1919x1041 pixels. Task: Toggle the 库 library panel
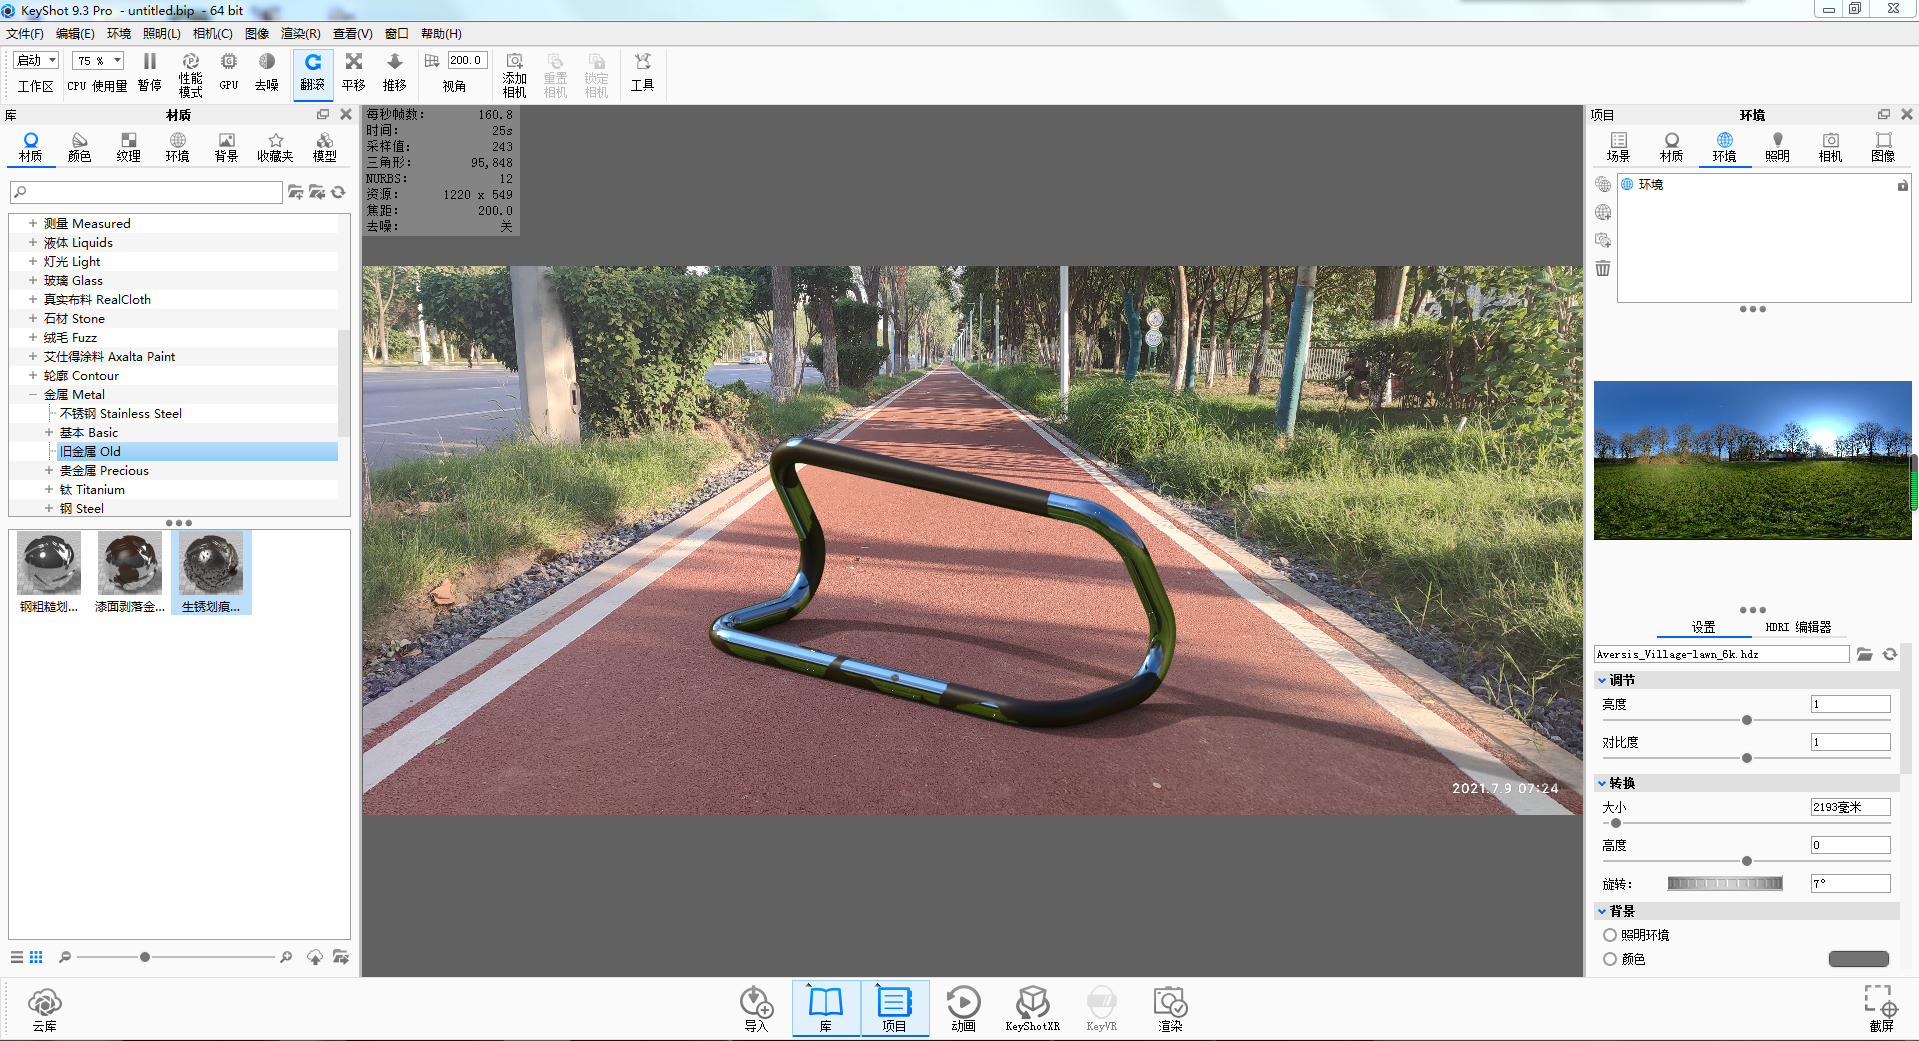coord(826,1009)
